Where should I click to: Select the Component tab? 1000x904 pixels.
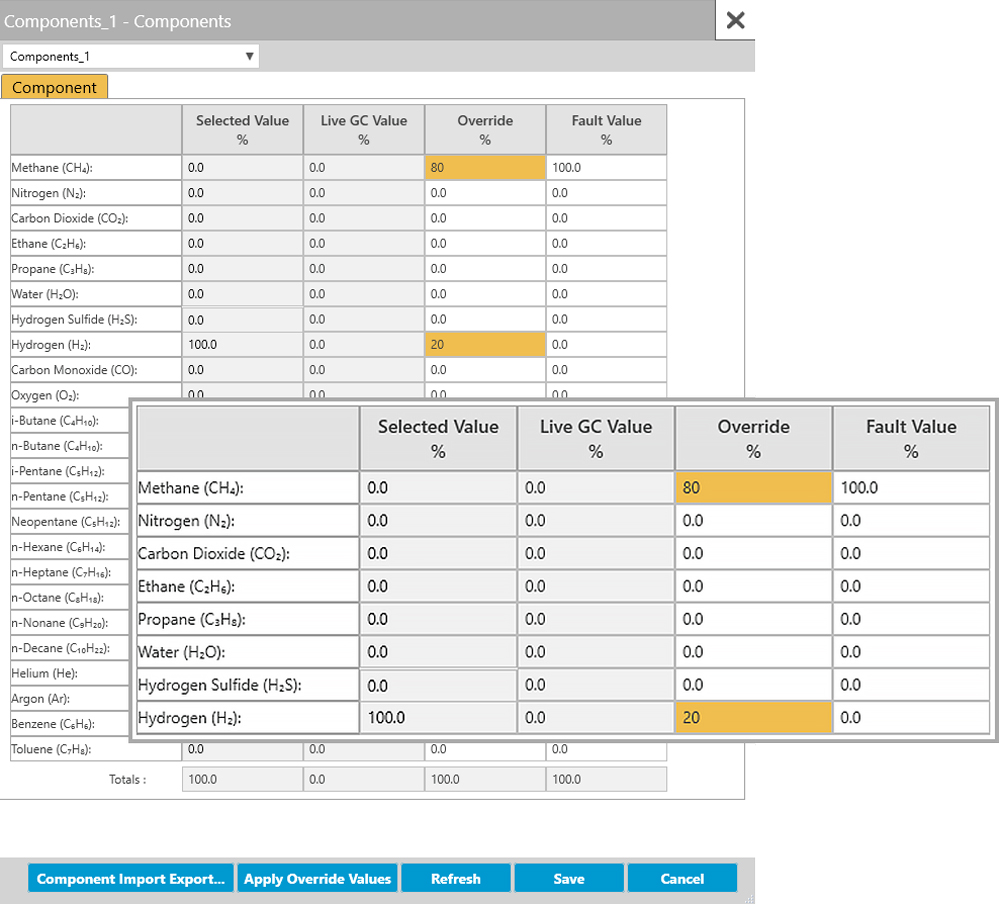pyautogui.click(x=54, y=88)
